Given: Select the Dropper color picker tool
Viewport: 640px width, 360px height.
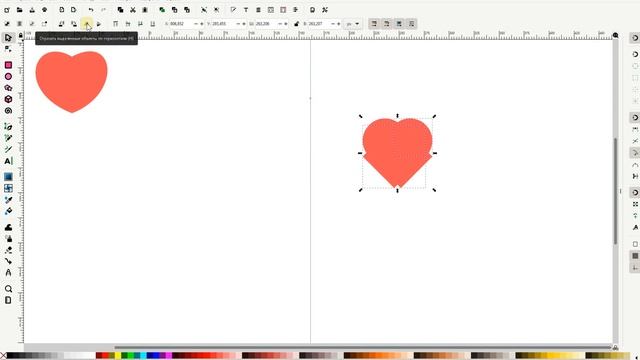Looking at the screenshot, I should pos(8,200).
